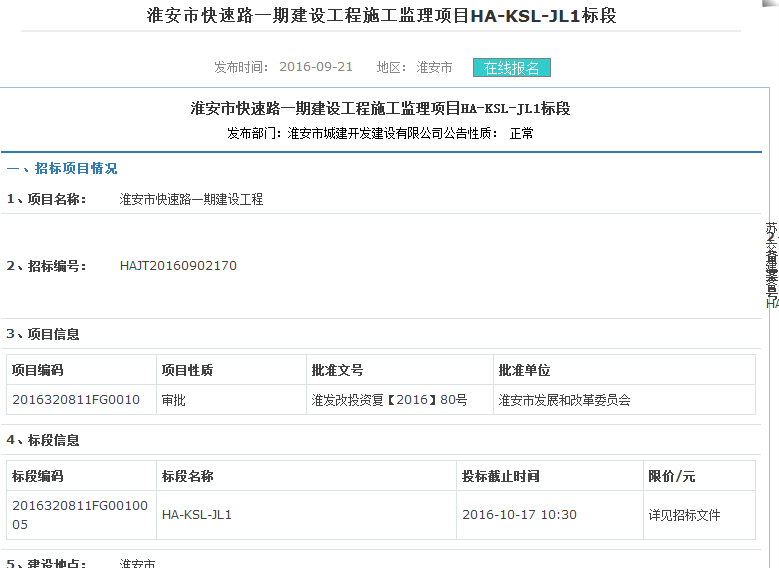The image size is (779, 568).
Task: Click the page title ending in HA-KSL-JL1标段
Action: coord(389,17)
